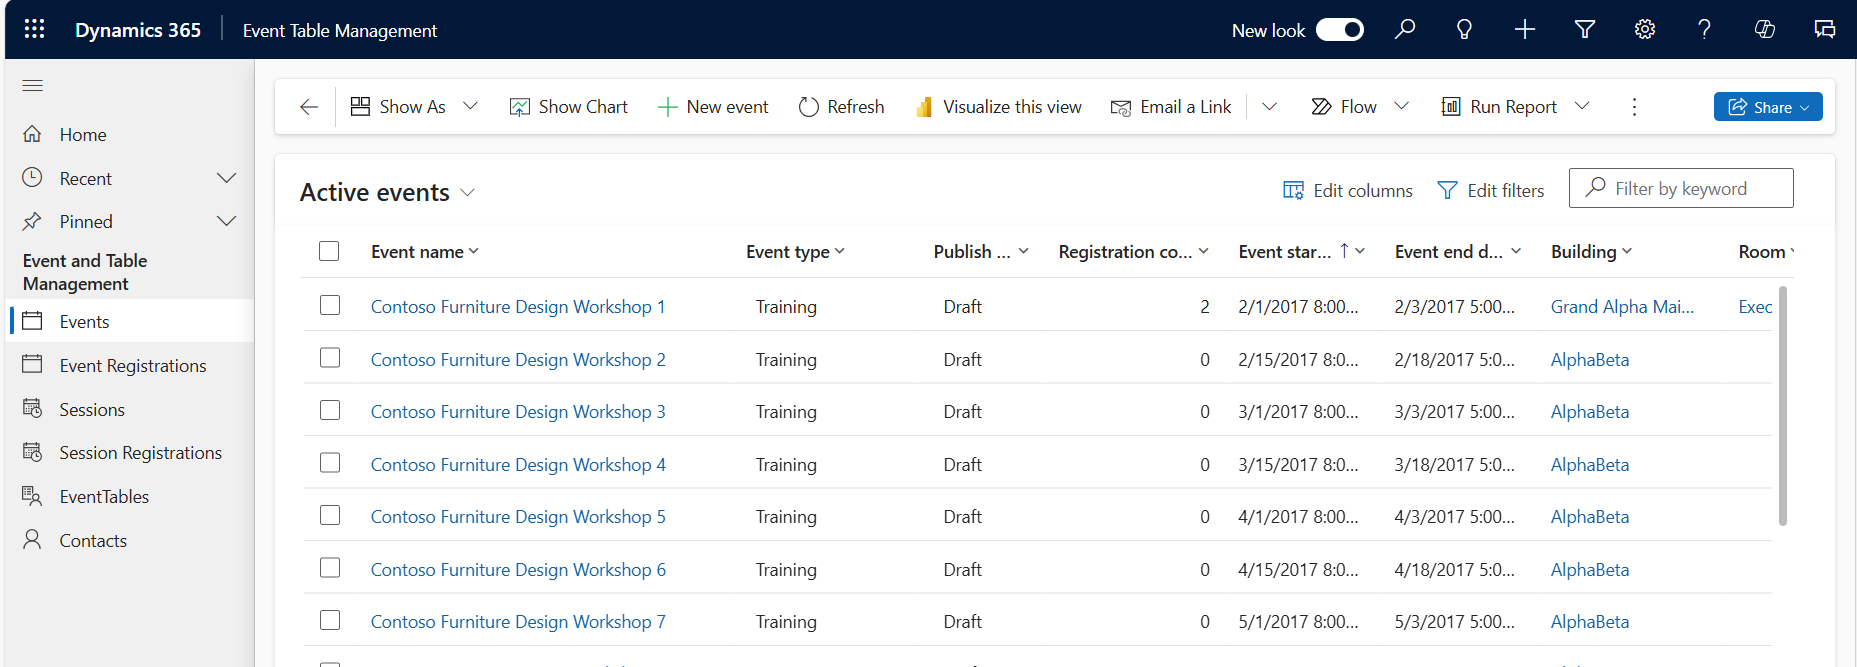Collapse the site map hamburger menu
Screen dimensions: 1857x667
33,85
